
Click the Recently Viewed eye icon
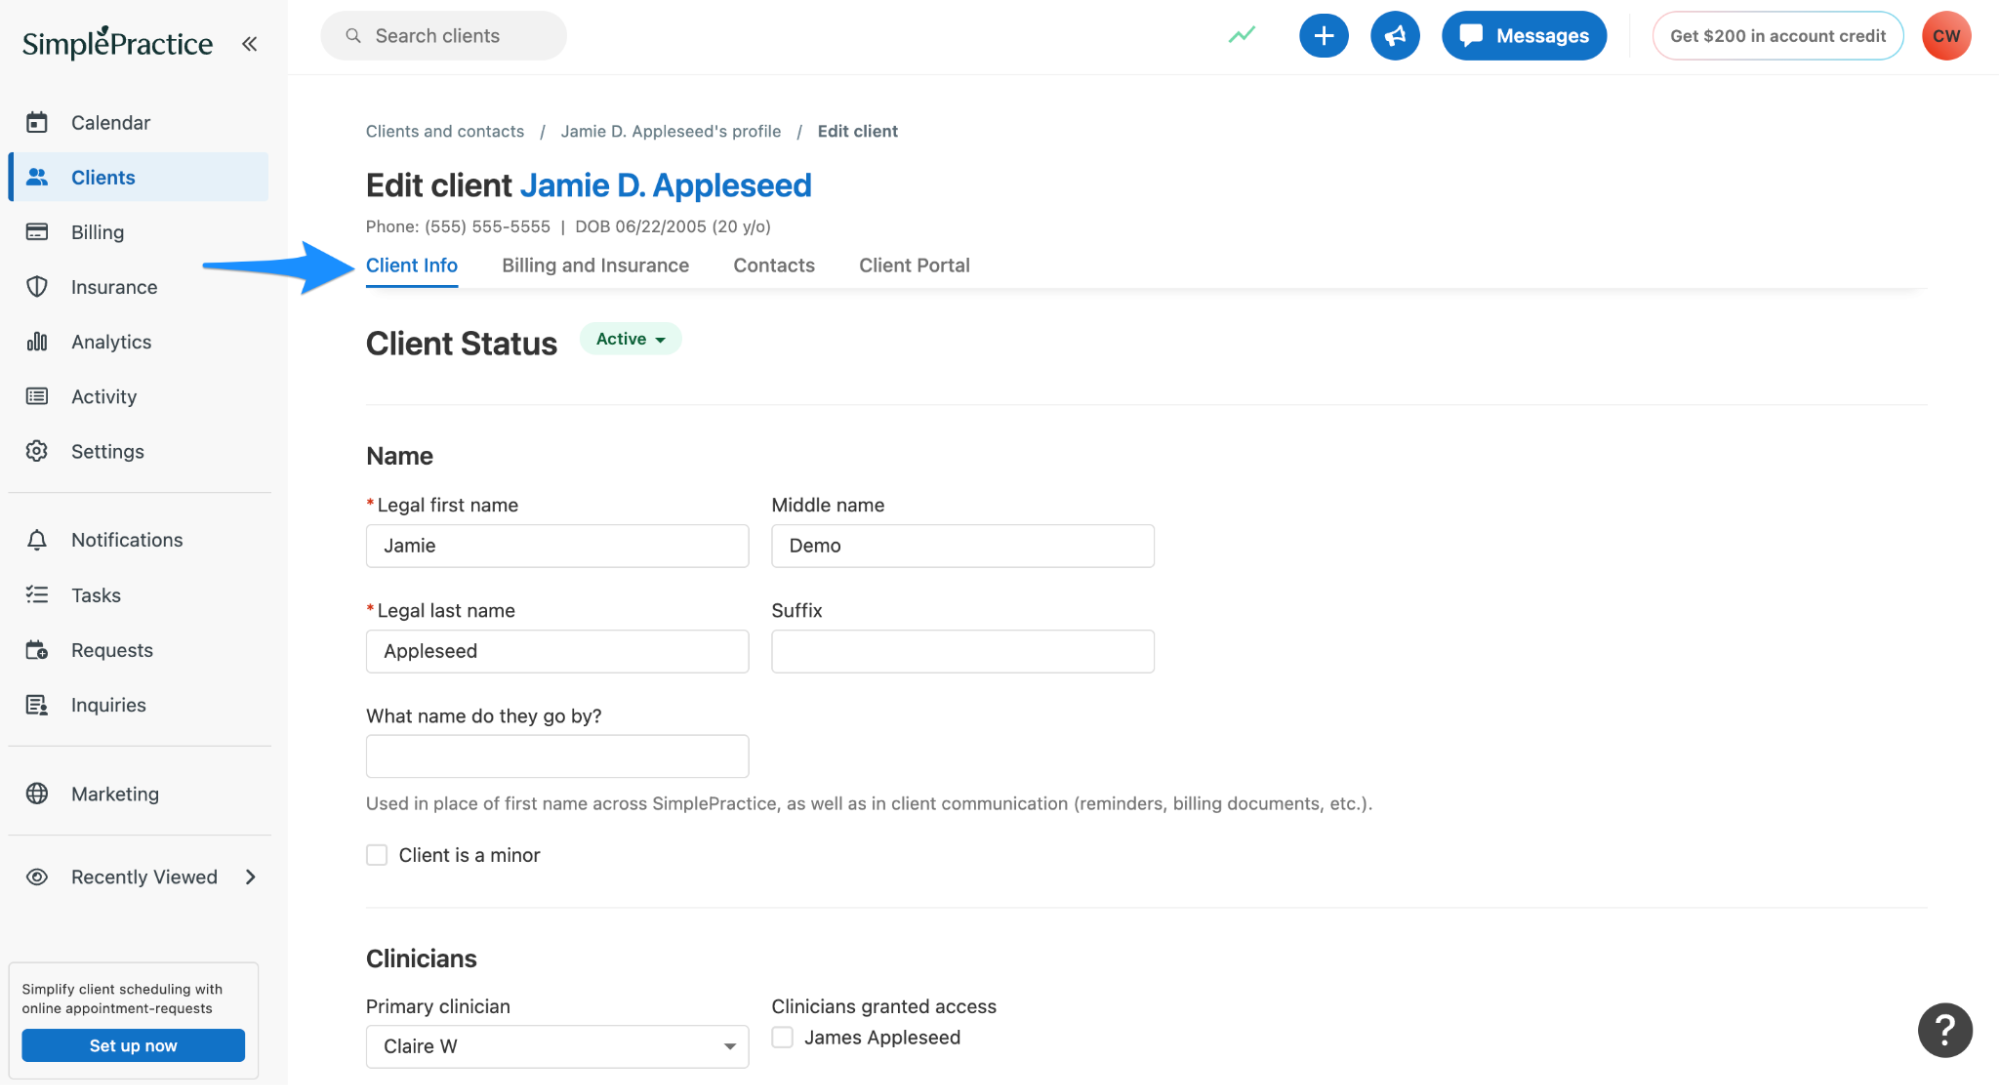click(37, 877)
